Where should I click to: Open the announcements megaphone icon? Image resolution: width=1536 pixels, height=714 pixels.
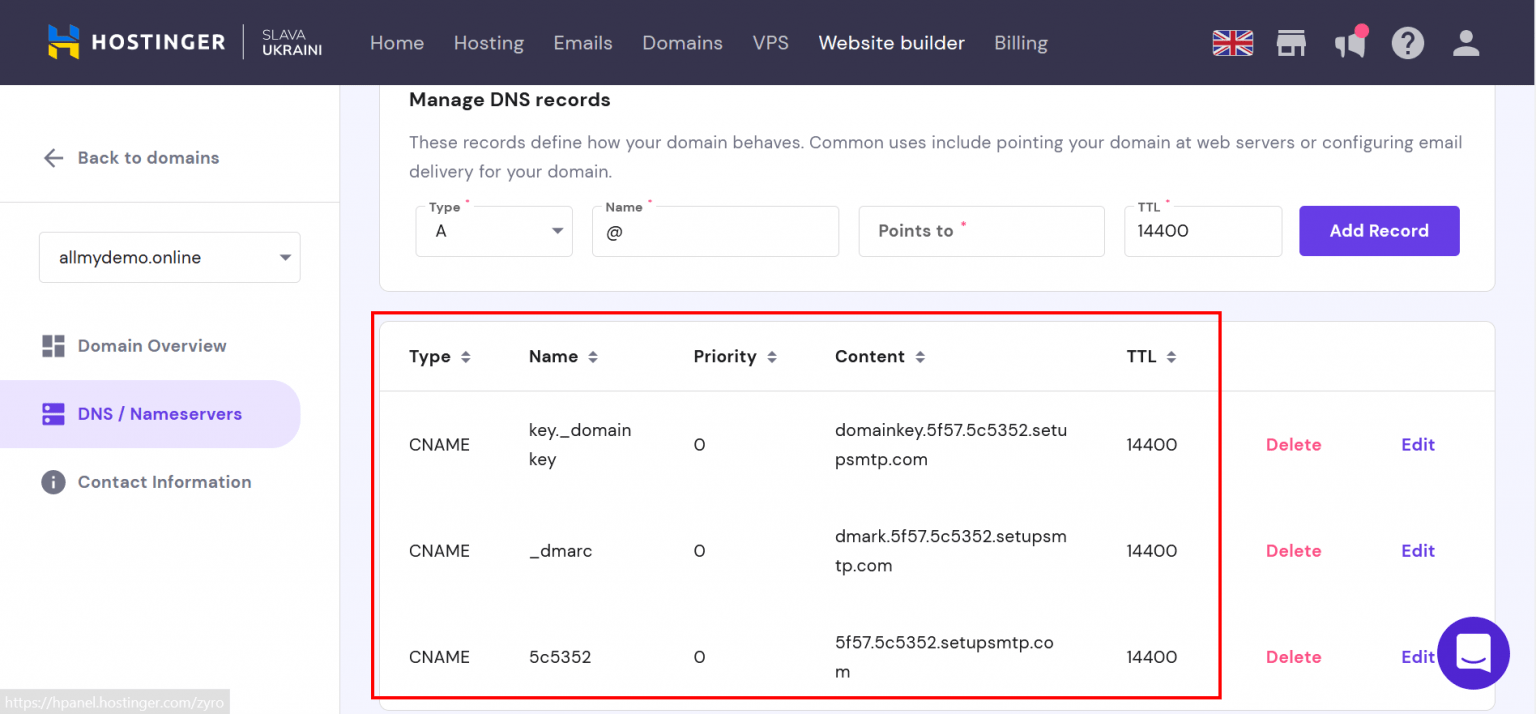tap(1350, 43)
